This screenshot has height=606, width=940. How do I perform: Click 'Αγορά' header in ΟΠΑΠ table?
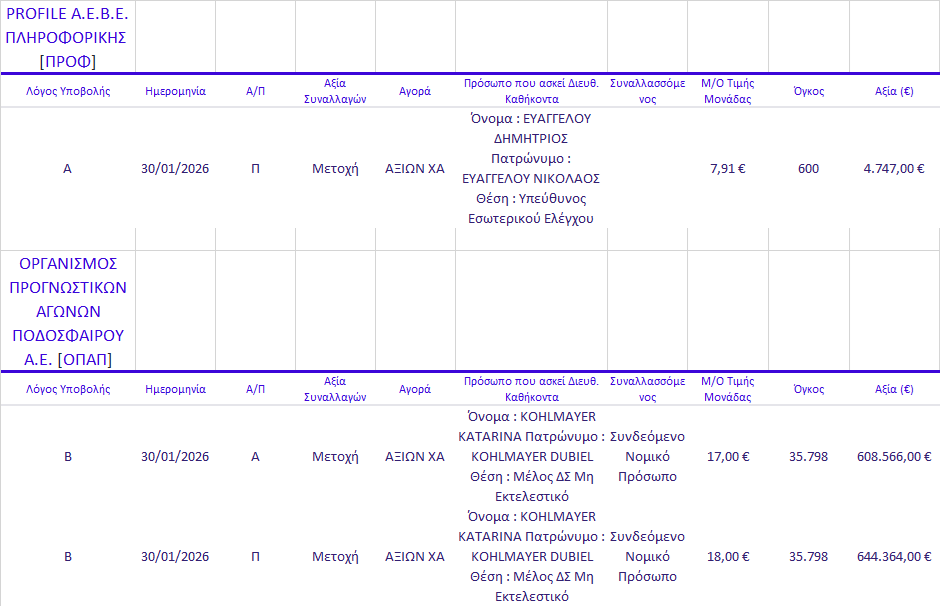tap(415, 389)
